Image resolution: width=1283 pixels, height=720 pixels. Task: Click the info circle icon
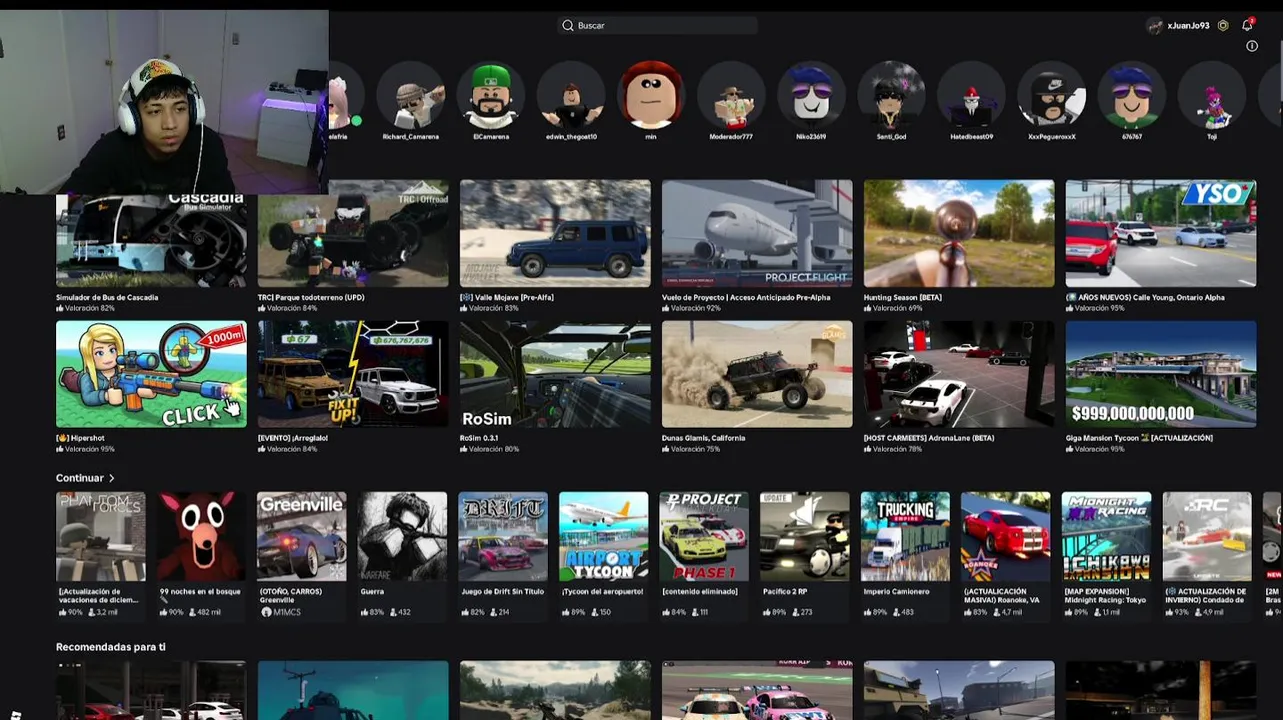click(x=1252, y=46)
